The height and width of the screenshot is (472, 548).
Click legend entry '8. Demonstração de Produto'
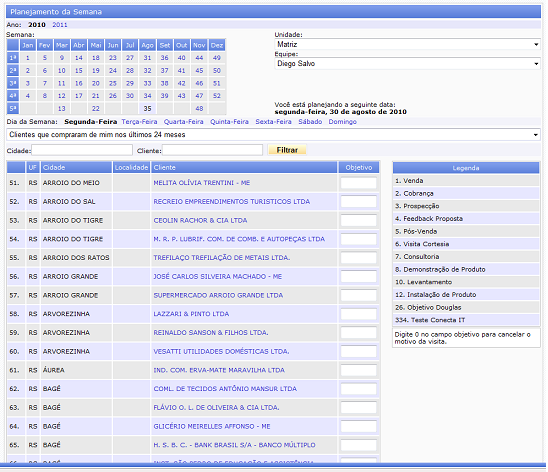pyautogui.click(x=466, y=269)
